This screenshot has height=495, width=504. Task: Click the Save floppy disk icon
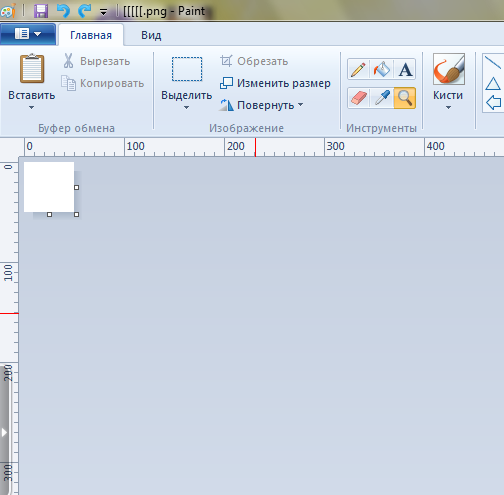tap(41, 11)
